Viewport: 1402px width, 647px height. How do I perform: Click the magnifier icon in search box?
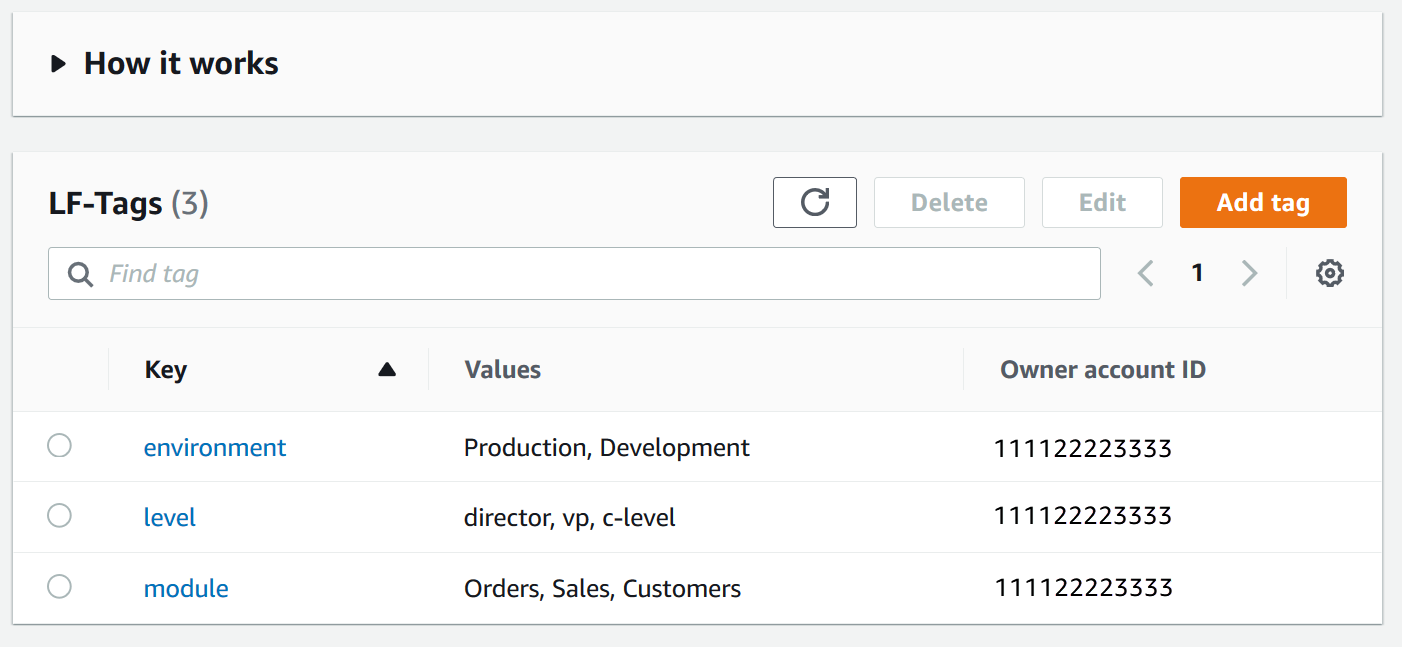pos(80,274)
